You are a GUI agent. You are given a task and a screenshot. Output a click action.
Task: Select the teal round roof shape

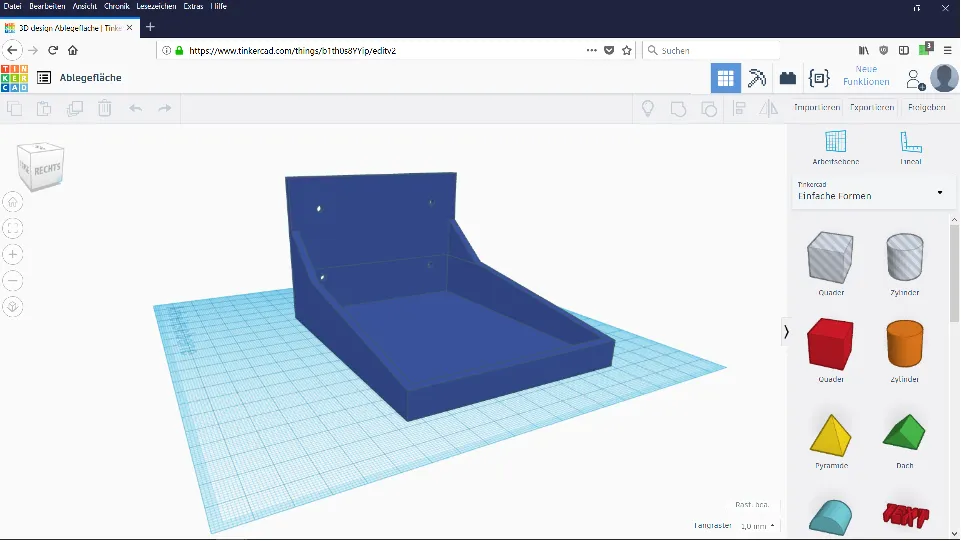point(830,518)
